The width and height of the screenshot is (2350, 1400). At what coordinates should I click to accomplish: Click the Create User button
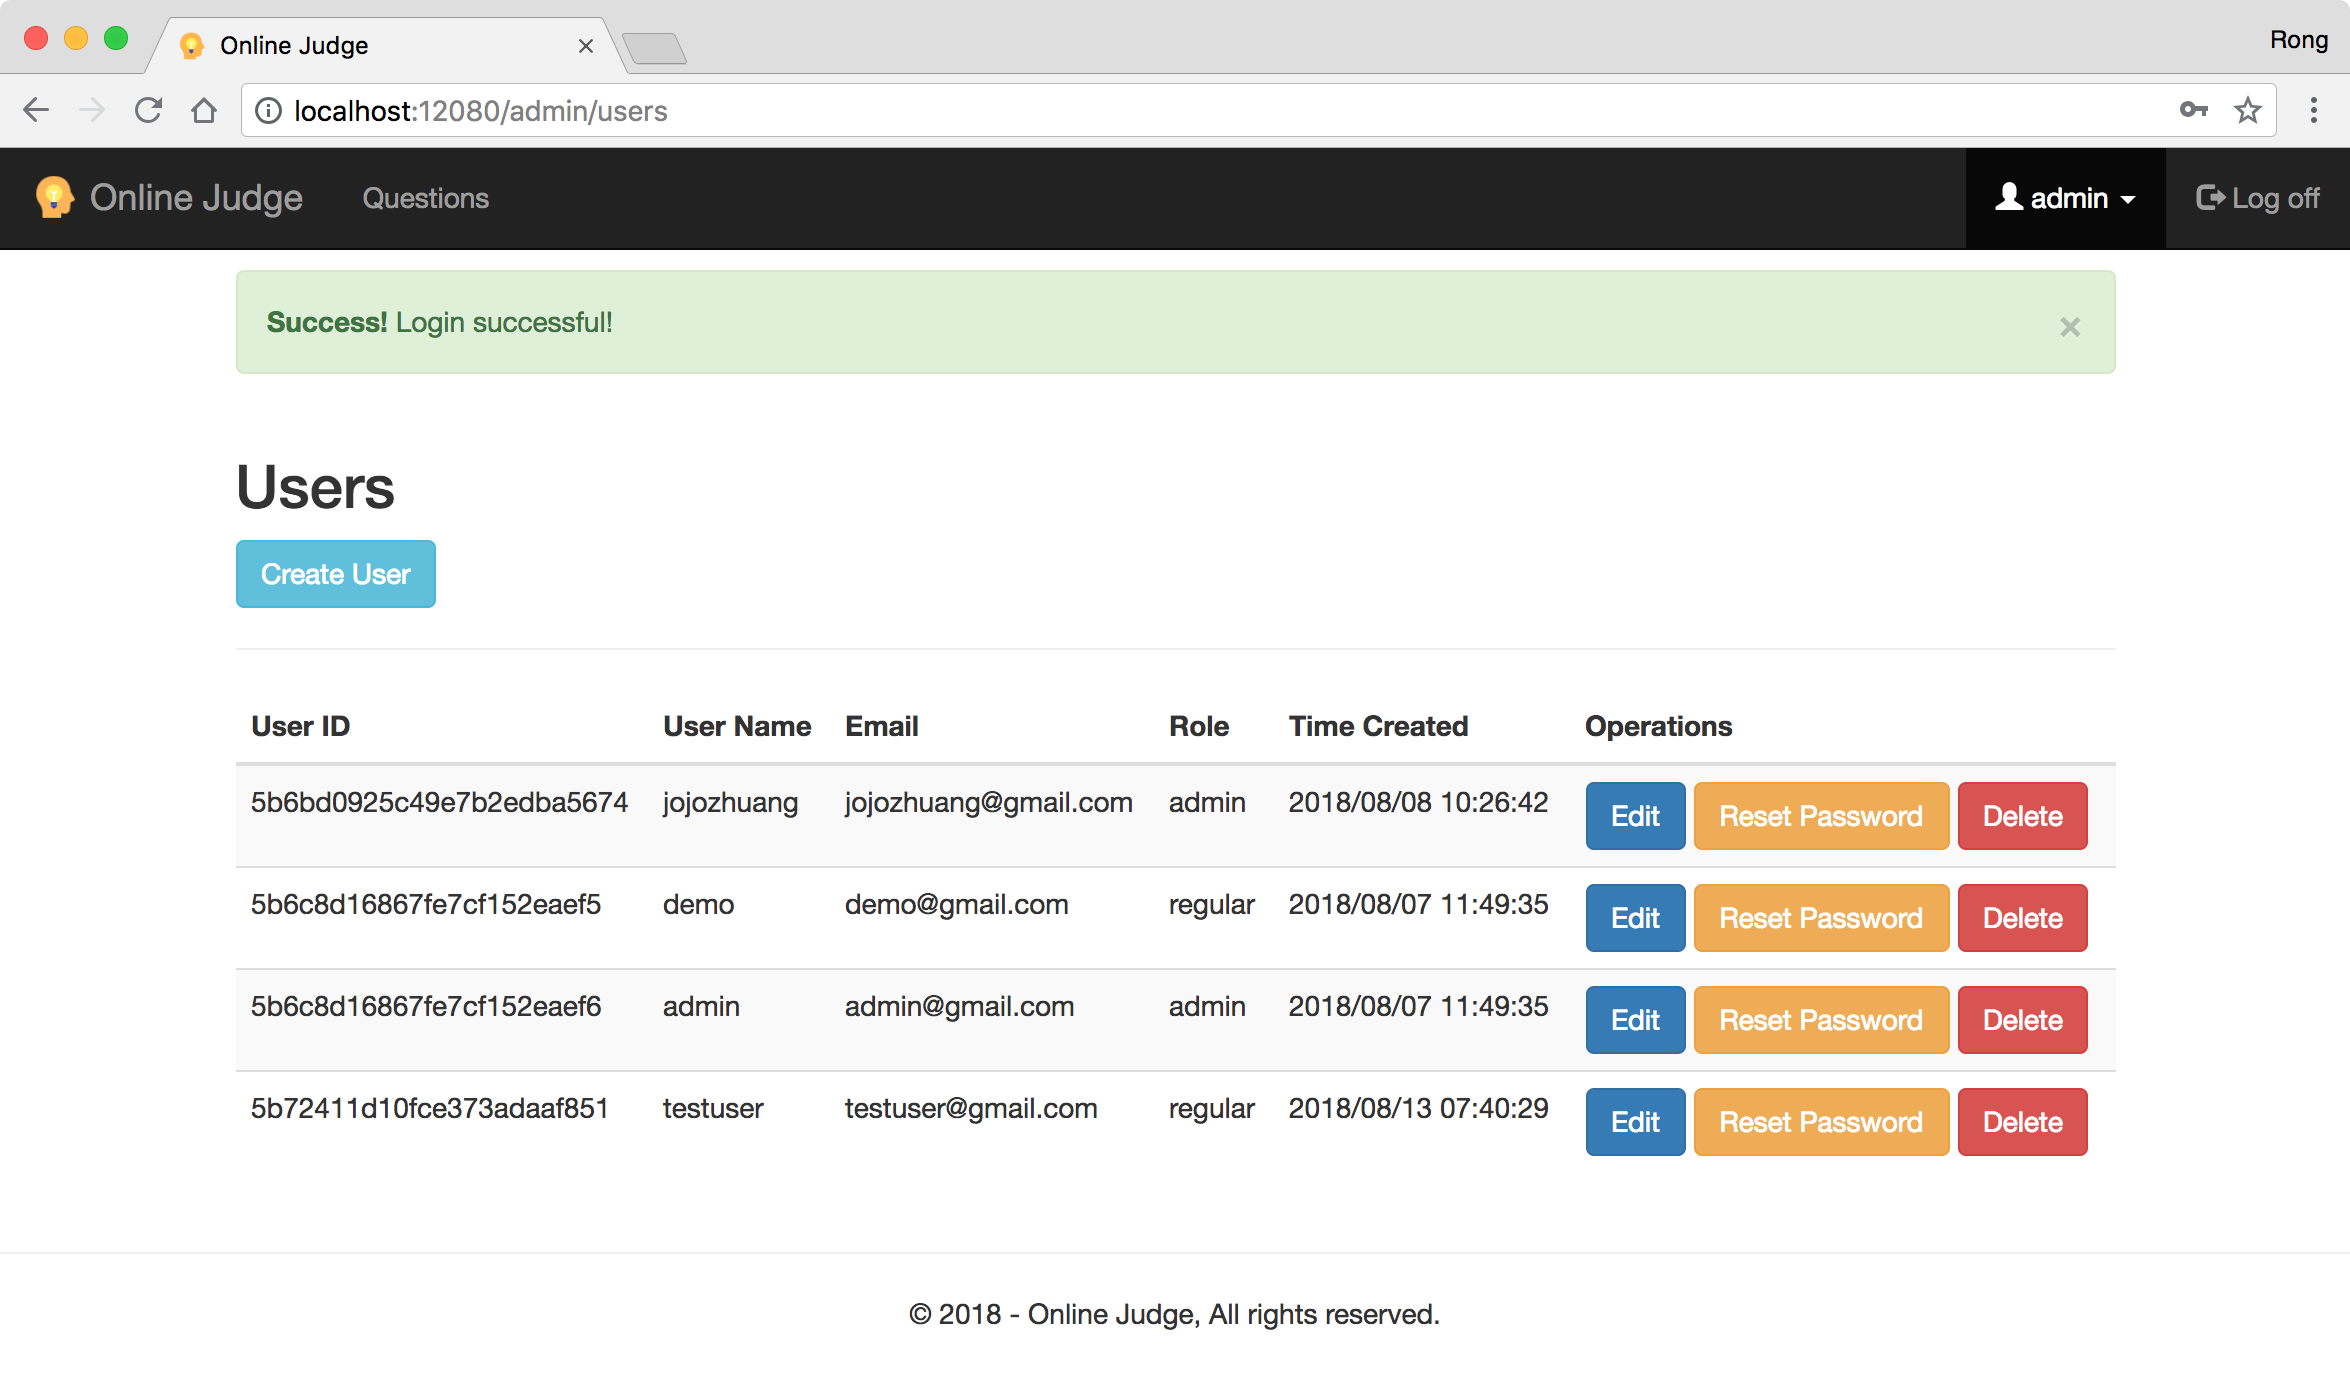click(x=336, y=574)
